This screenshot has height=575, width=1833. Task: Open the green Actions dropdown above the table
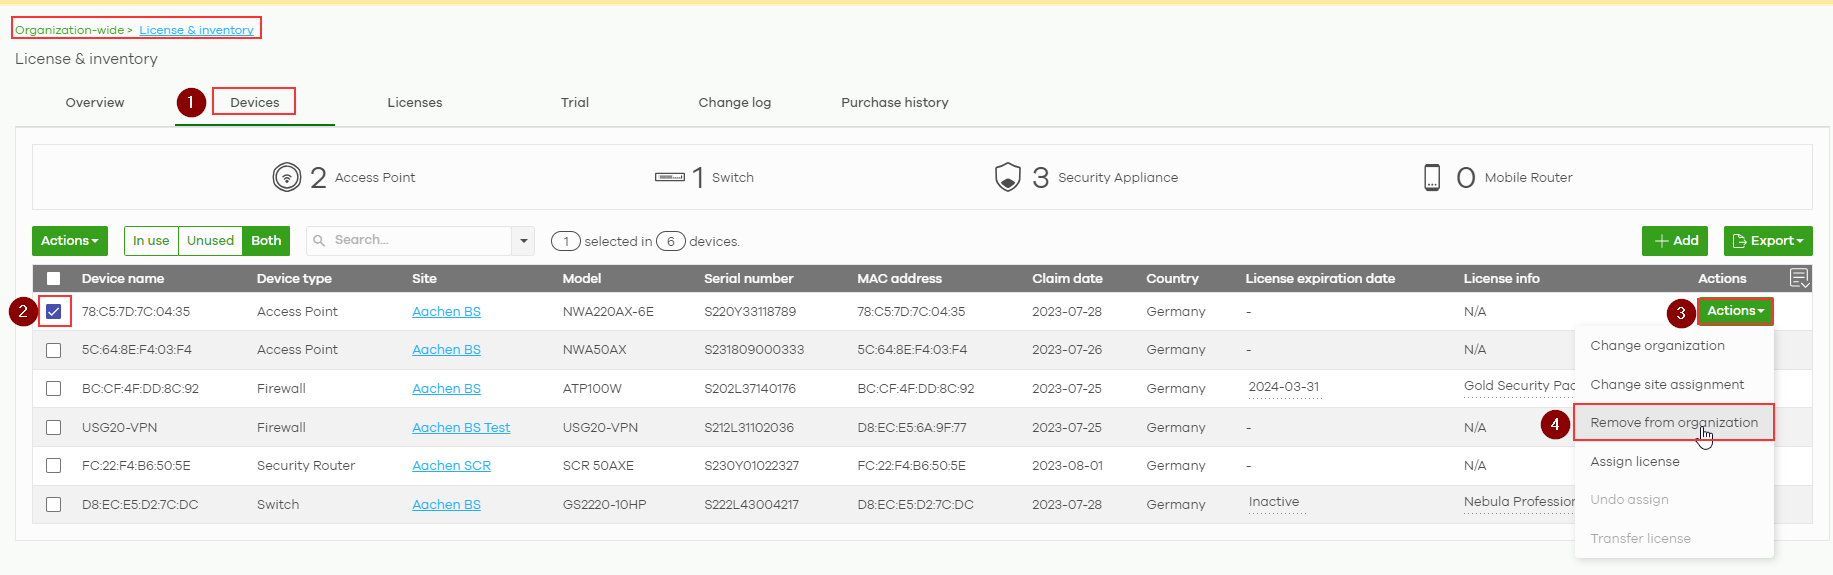point(69,241)
